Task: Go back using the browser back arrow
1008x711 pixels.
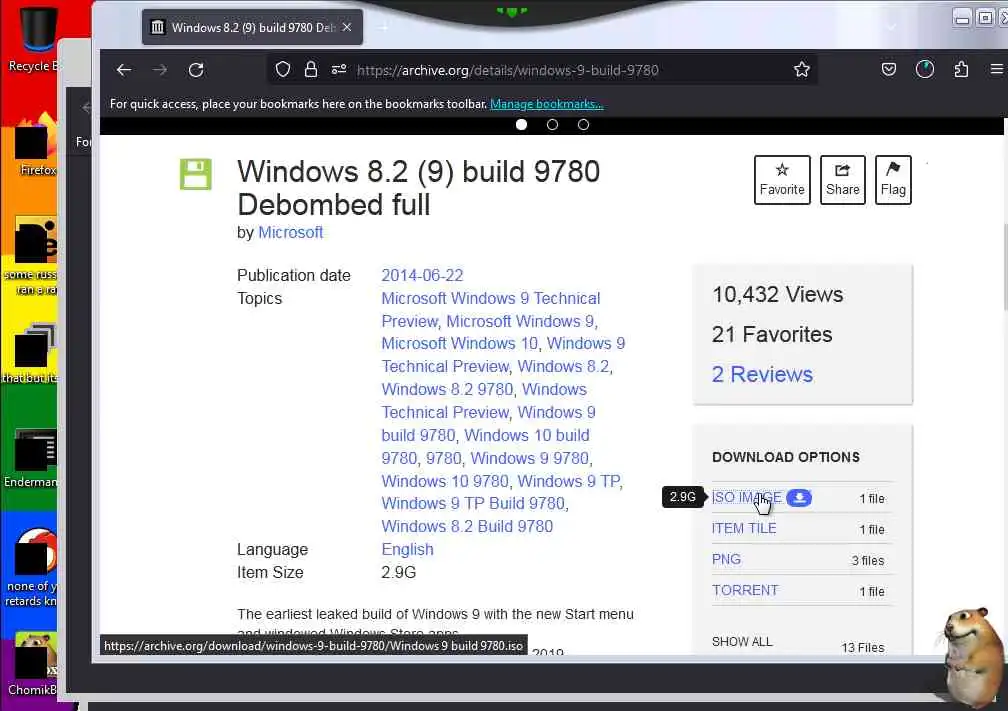Action: pyautogui.click(x=124, y=70)
